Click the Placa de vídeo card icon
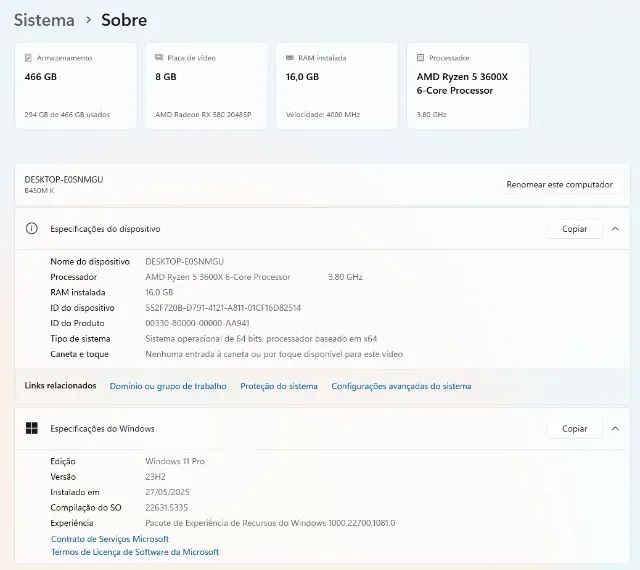 click(x=159, y=58)
